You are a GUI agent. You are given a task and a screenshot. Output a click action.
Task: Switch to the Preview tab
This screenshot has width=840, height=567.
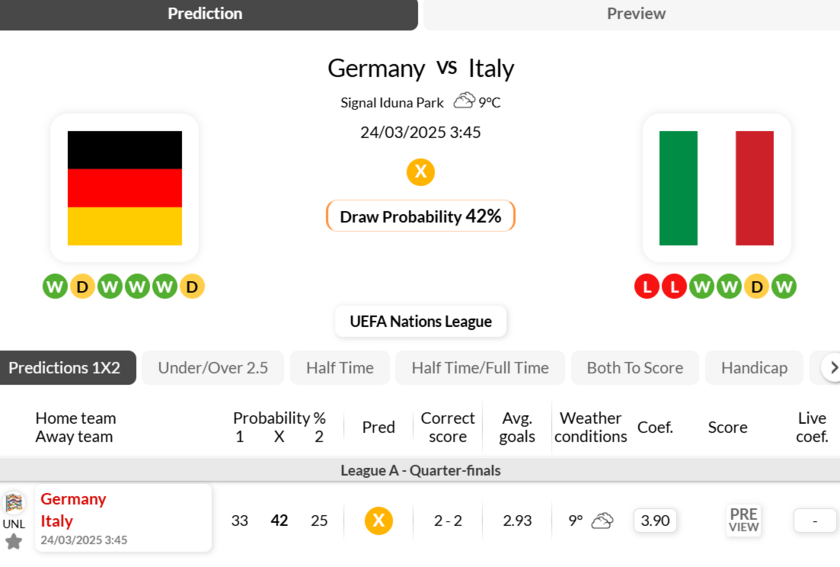click(x=636, y=14)
